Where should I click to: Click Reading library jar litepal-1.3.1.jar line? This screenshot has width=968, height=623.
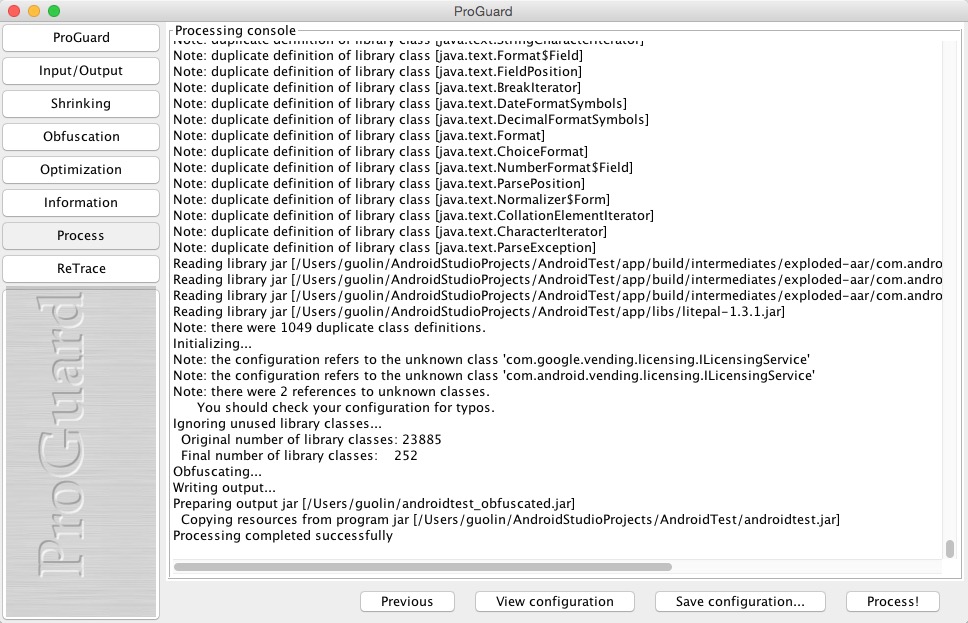click(479, 311)
